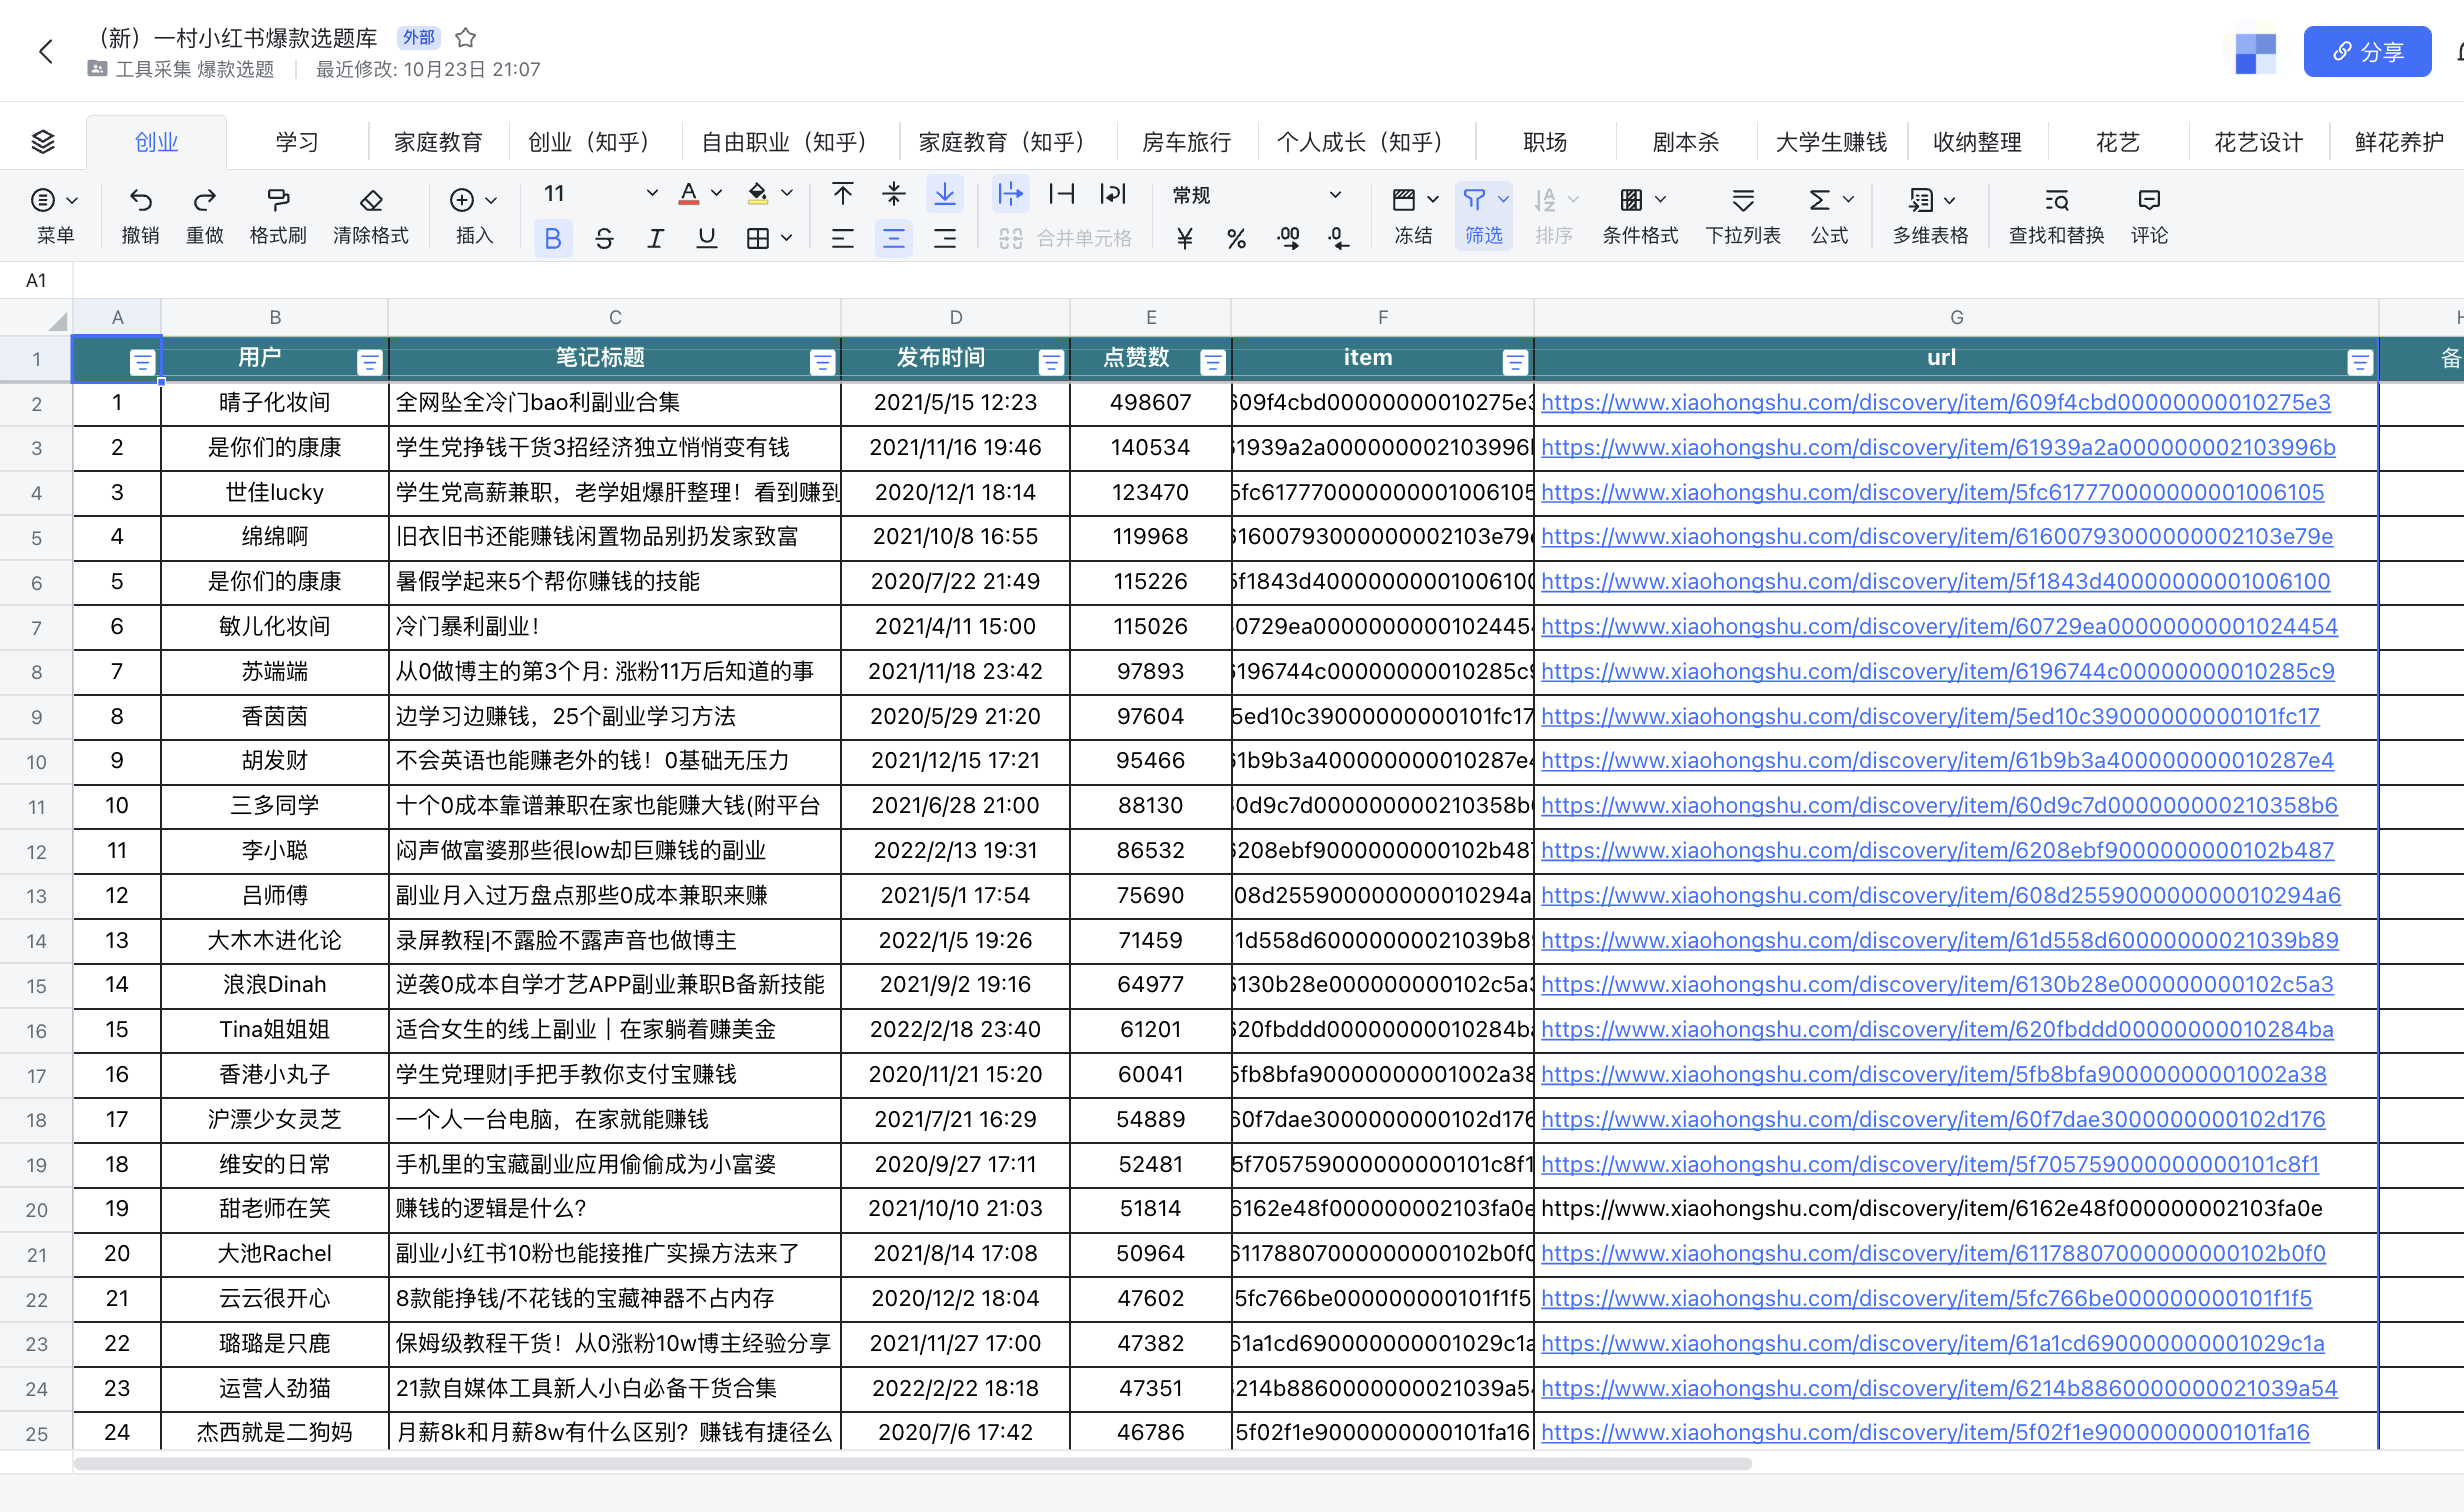The height and width of the screenshot is (1512, 2464).
Task: Open the insert (插入) plus icon
Action: coord(462,200)
